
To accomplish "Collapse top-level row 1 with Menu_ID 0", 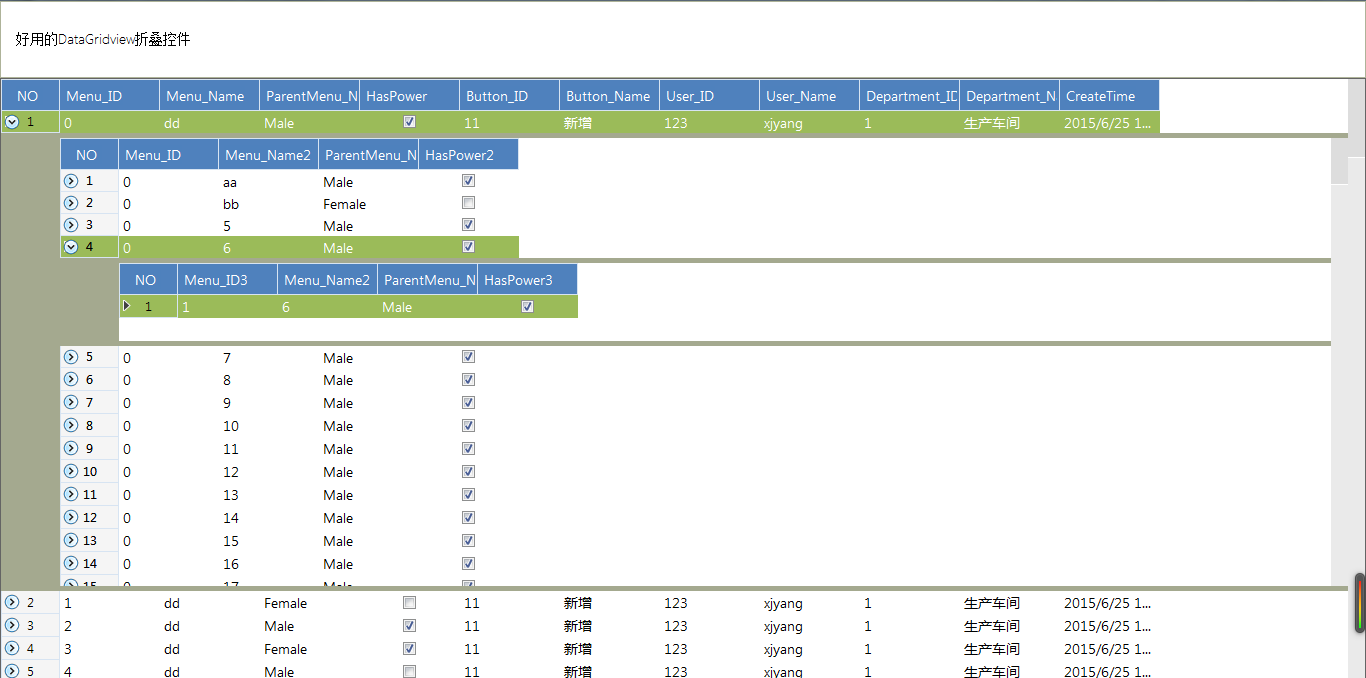I will (12, 122).
